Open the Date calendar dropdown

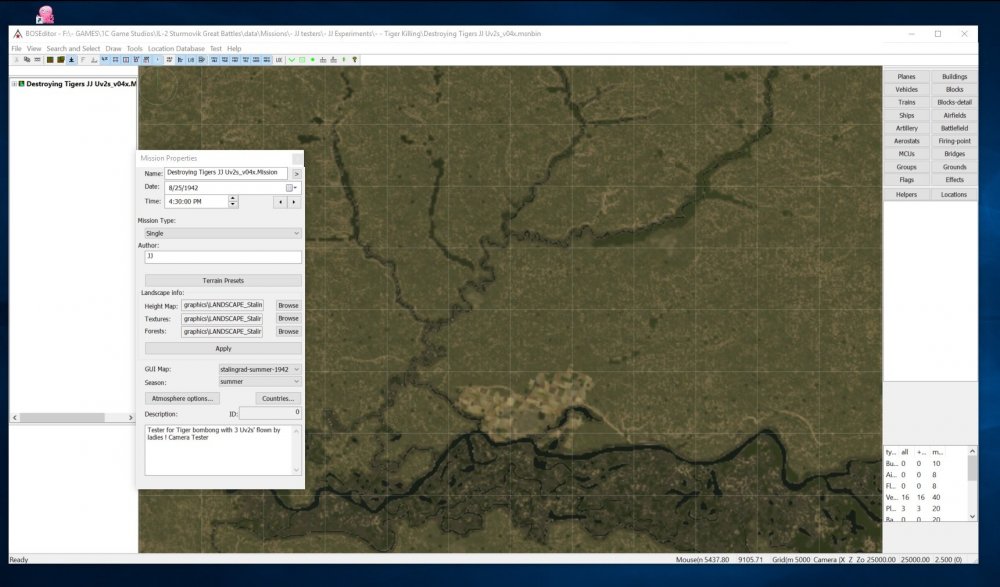tap(291, 187)
